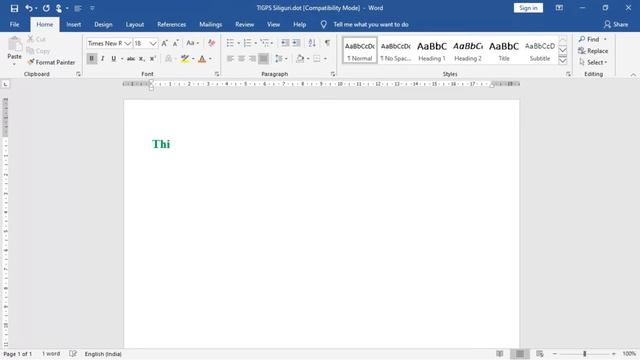Click the Paste clipboard icon
The height and width of the screenshot is (360, 640).
pos(15,44)
